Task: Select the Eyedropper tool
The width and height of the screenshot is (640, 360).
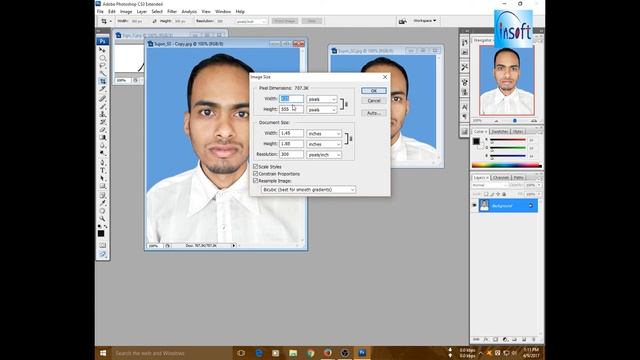Action: click(102, 203)
